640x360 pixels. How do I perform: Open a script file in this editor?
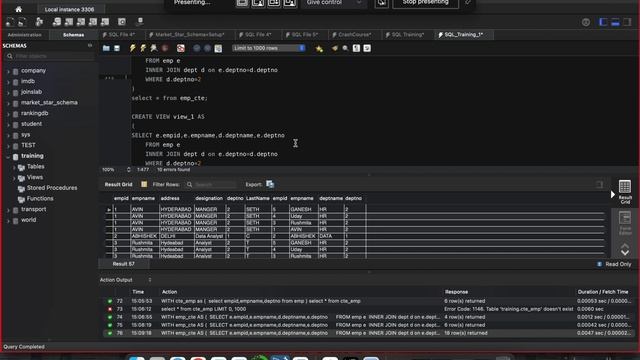pos(106,48)
